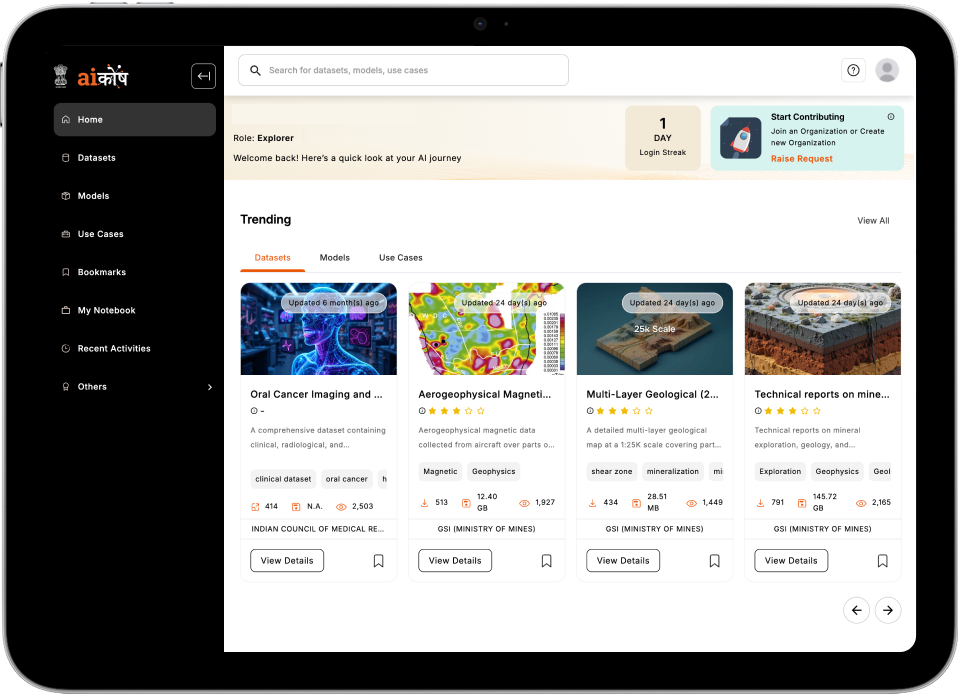Screen dimensions: 958x696
Task: Open Datasets from the sidebar
Action: tap(96, 158)
